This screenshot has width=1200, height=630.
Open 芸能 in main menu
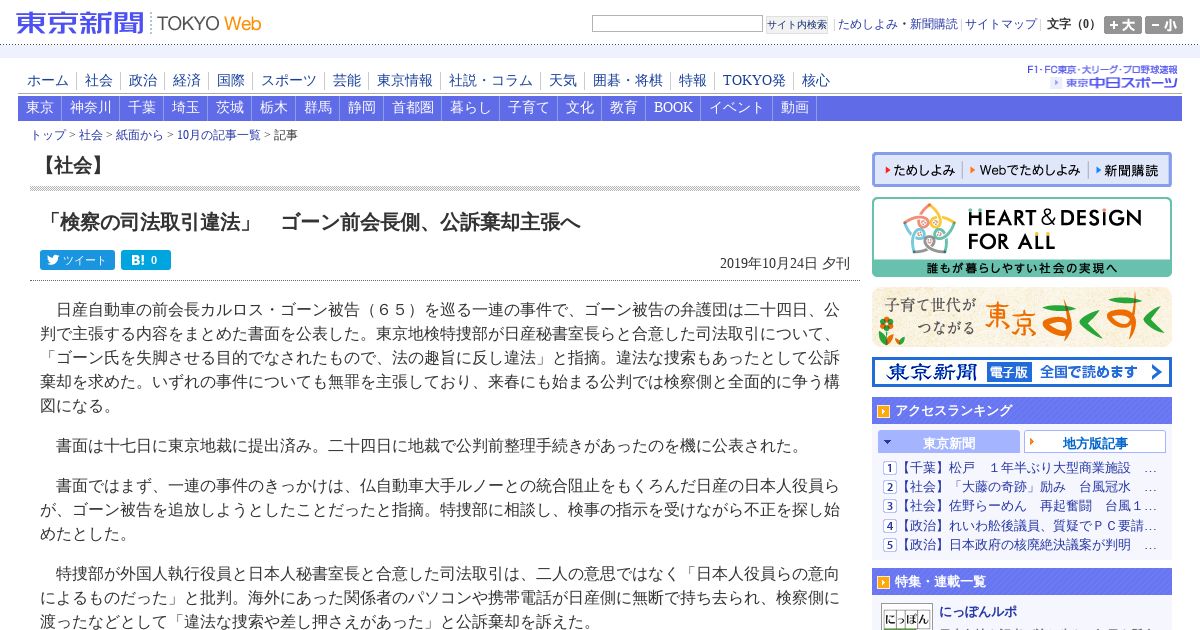pos(347,80)
